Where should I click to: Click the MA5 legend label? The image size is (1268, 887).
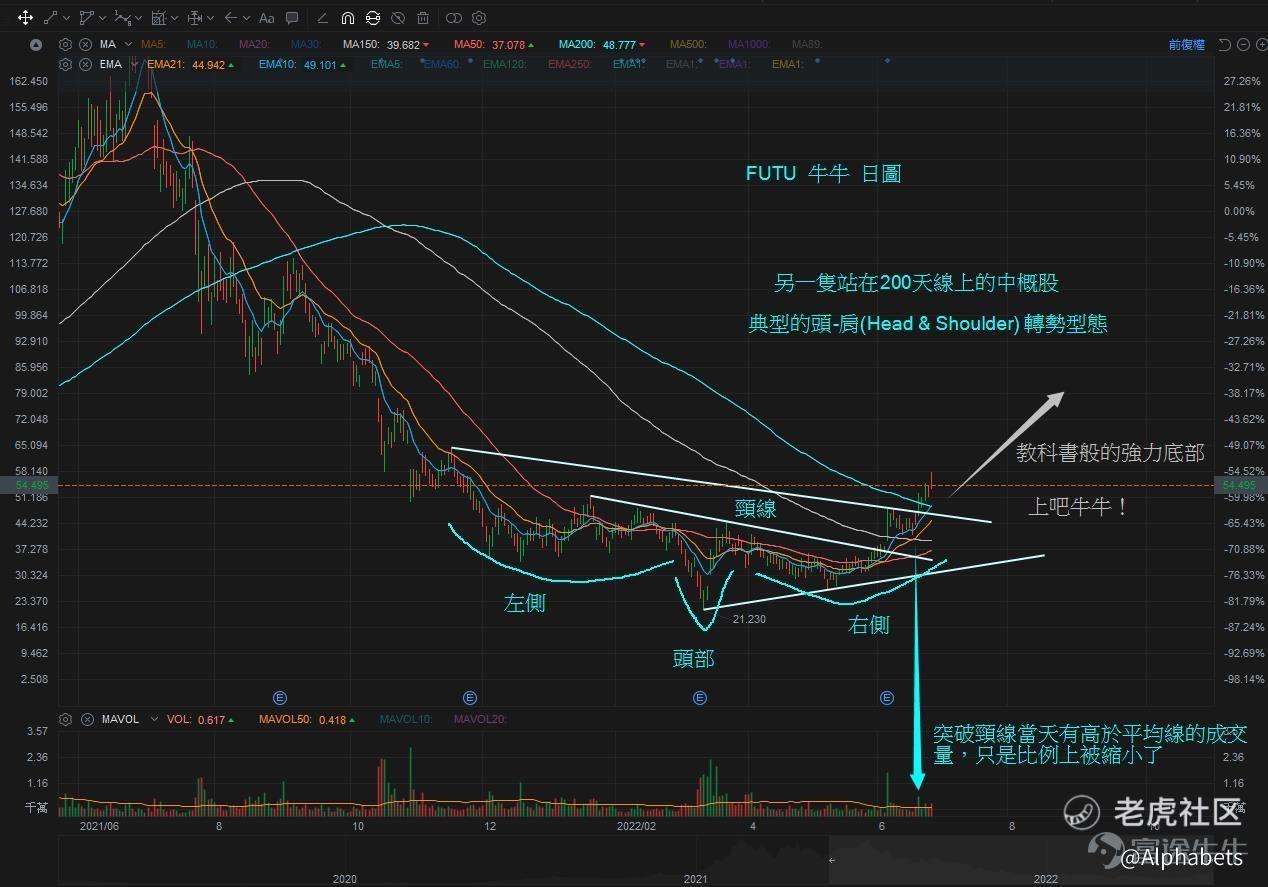click(153, 44)
